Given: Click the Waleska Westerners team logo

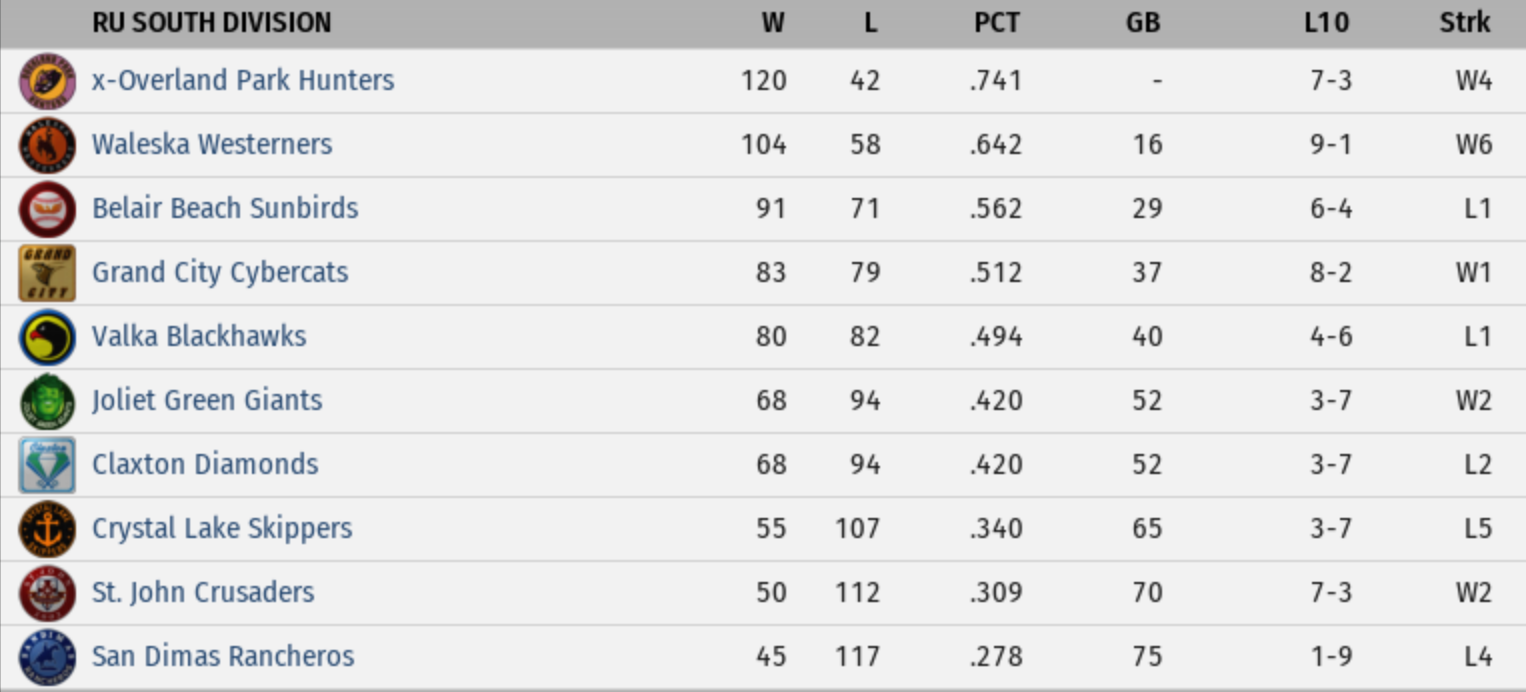Looking at the screenshot, I should (x=47, y=145).
